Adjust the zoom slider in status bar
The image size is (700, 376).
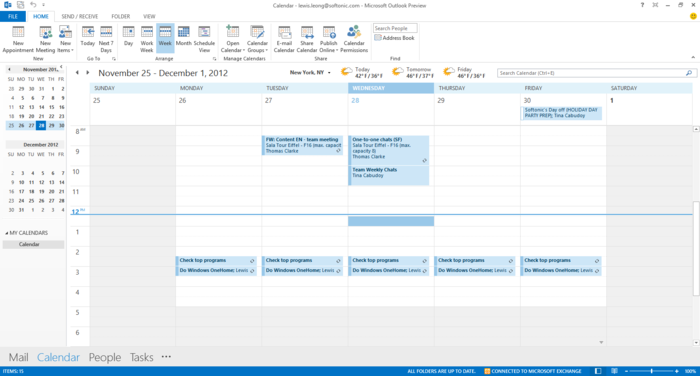651,371
